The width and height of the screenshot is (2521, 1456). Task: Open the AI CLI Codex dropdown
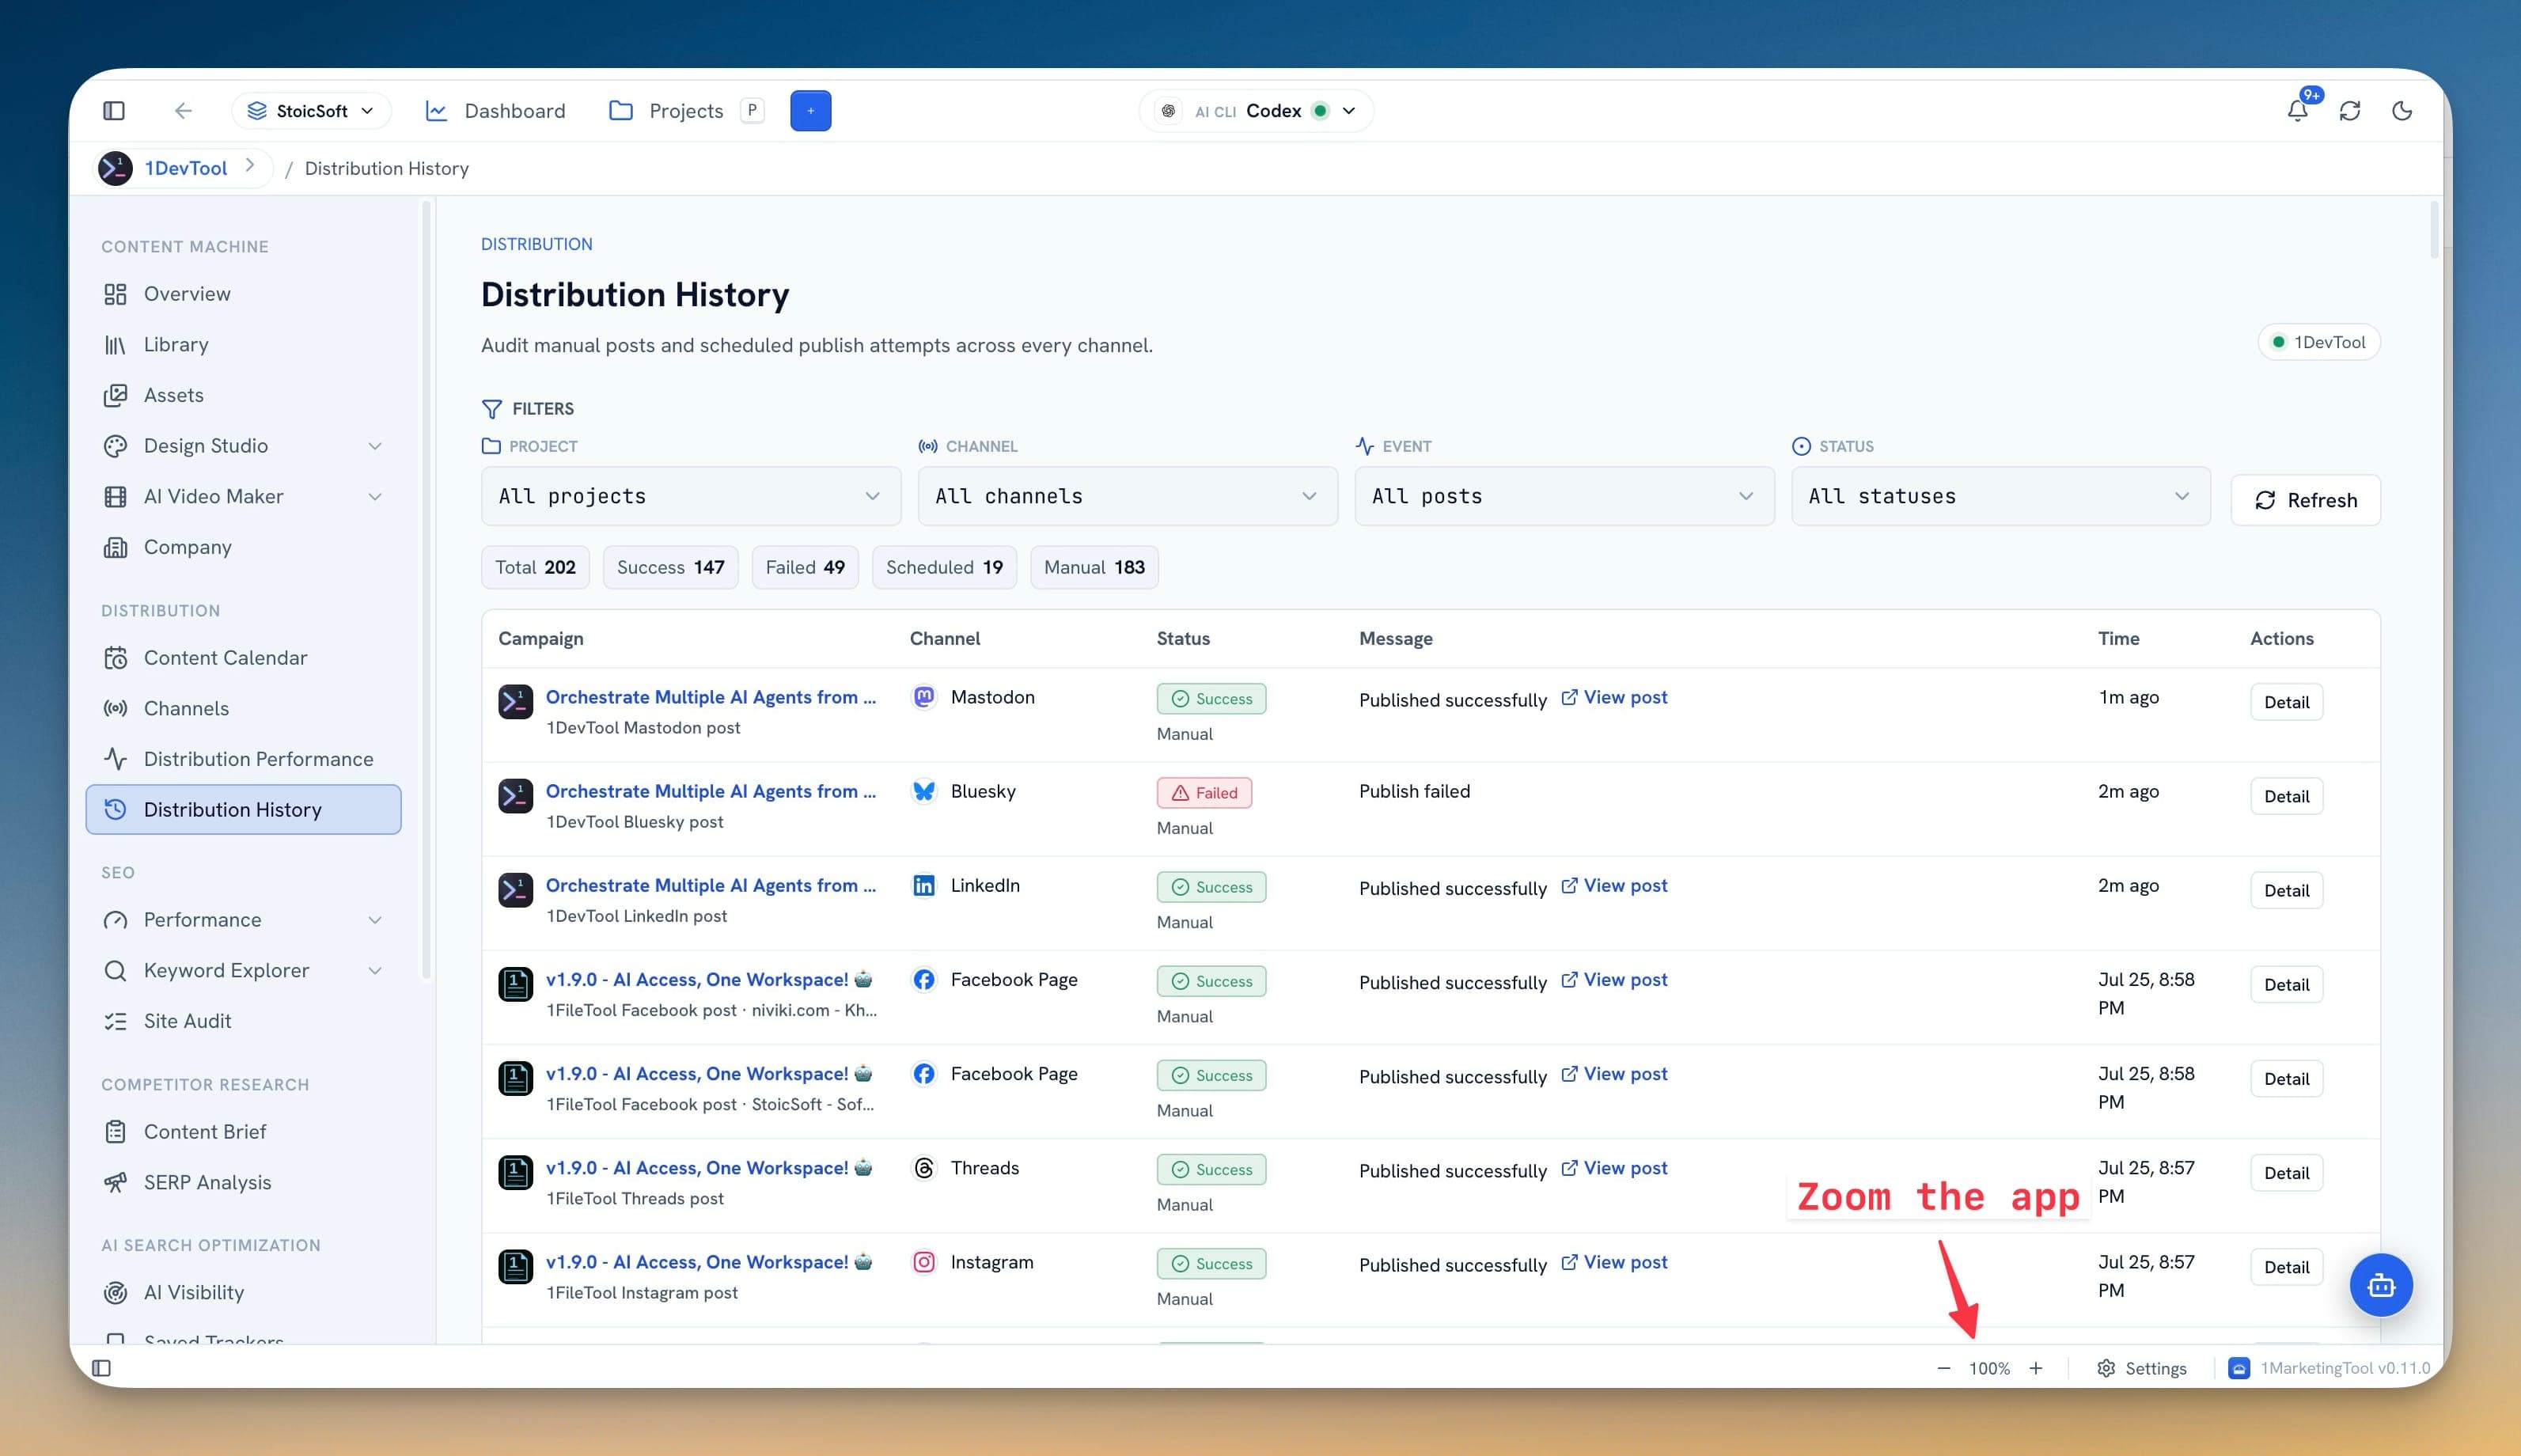pos(1256,111)
